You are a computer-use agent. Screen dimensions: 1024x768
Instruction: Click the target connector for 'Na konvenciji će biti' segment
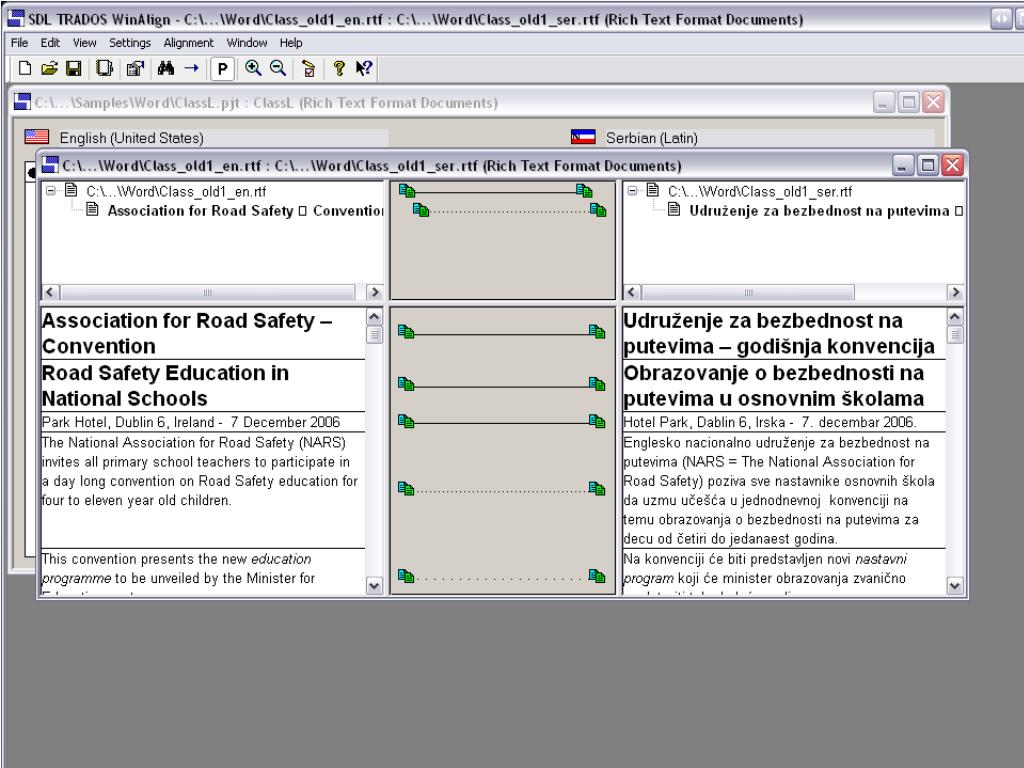(597, 576)
